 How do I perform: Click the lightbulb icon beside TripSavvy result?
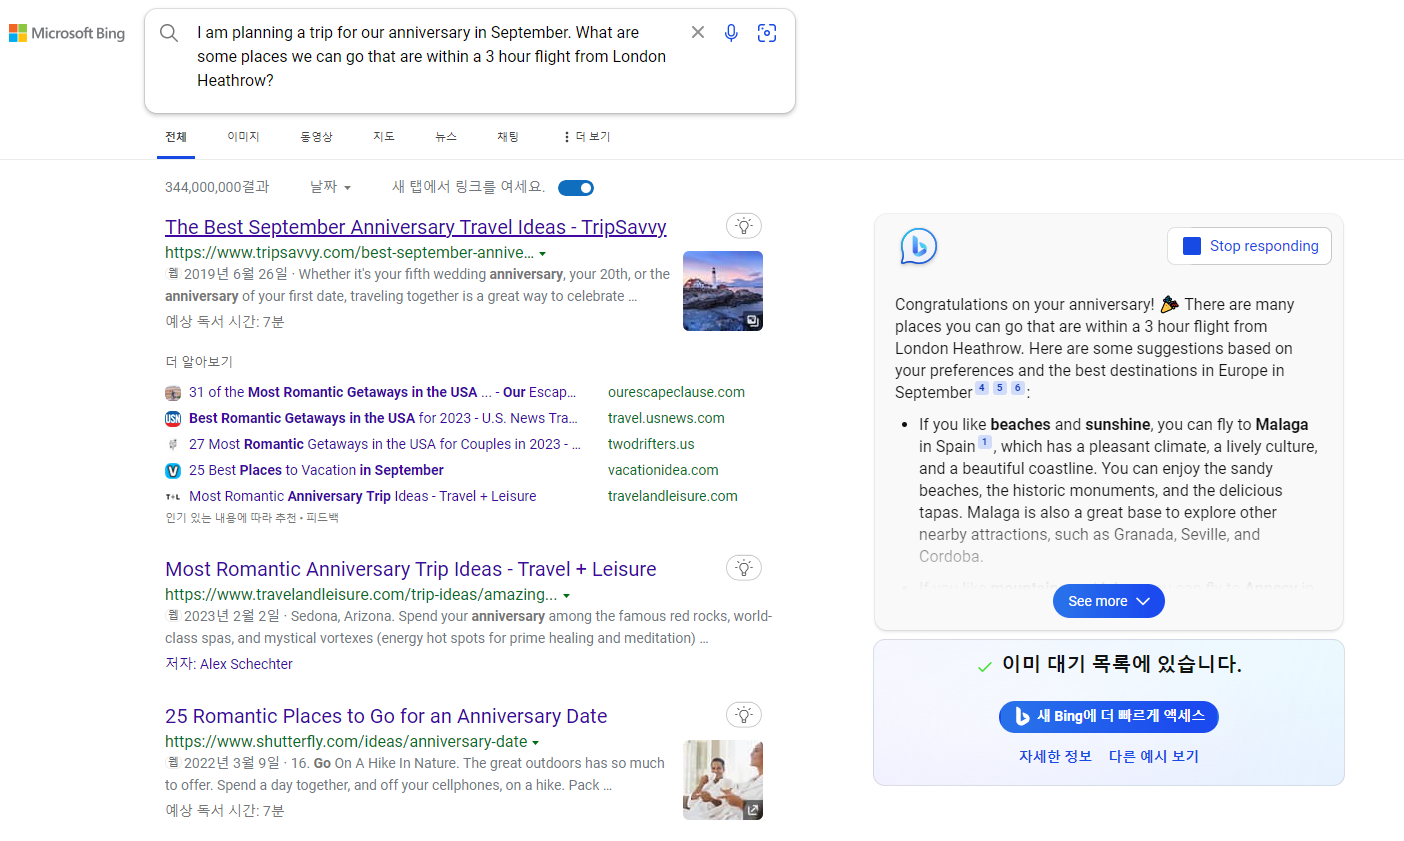pyautogui.click(x=744, y=226)
